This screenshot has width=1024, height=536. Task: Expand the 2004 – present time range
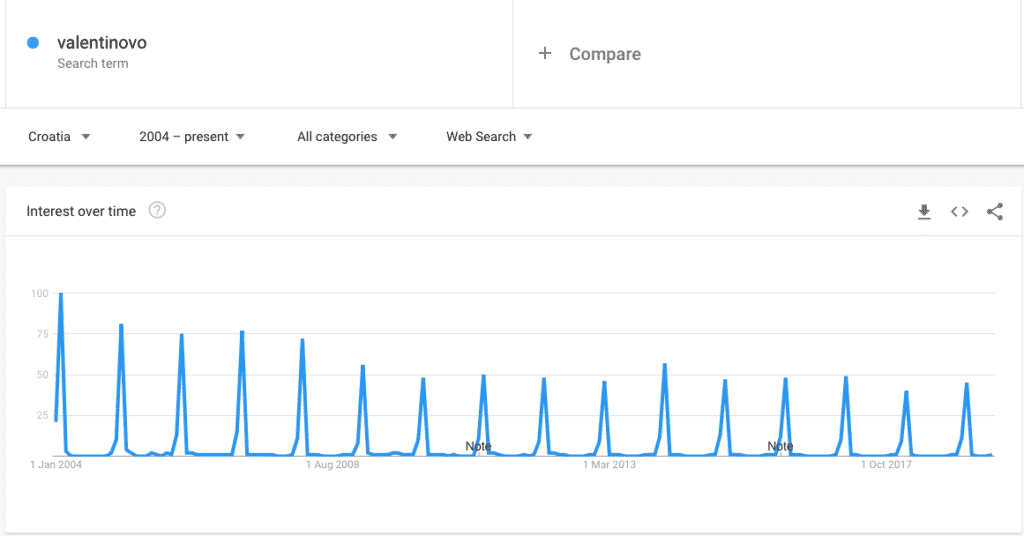[x=192, y=137]
